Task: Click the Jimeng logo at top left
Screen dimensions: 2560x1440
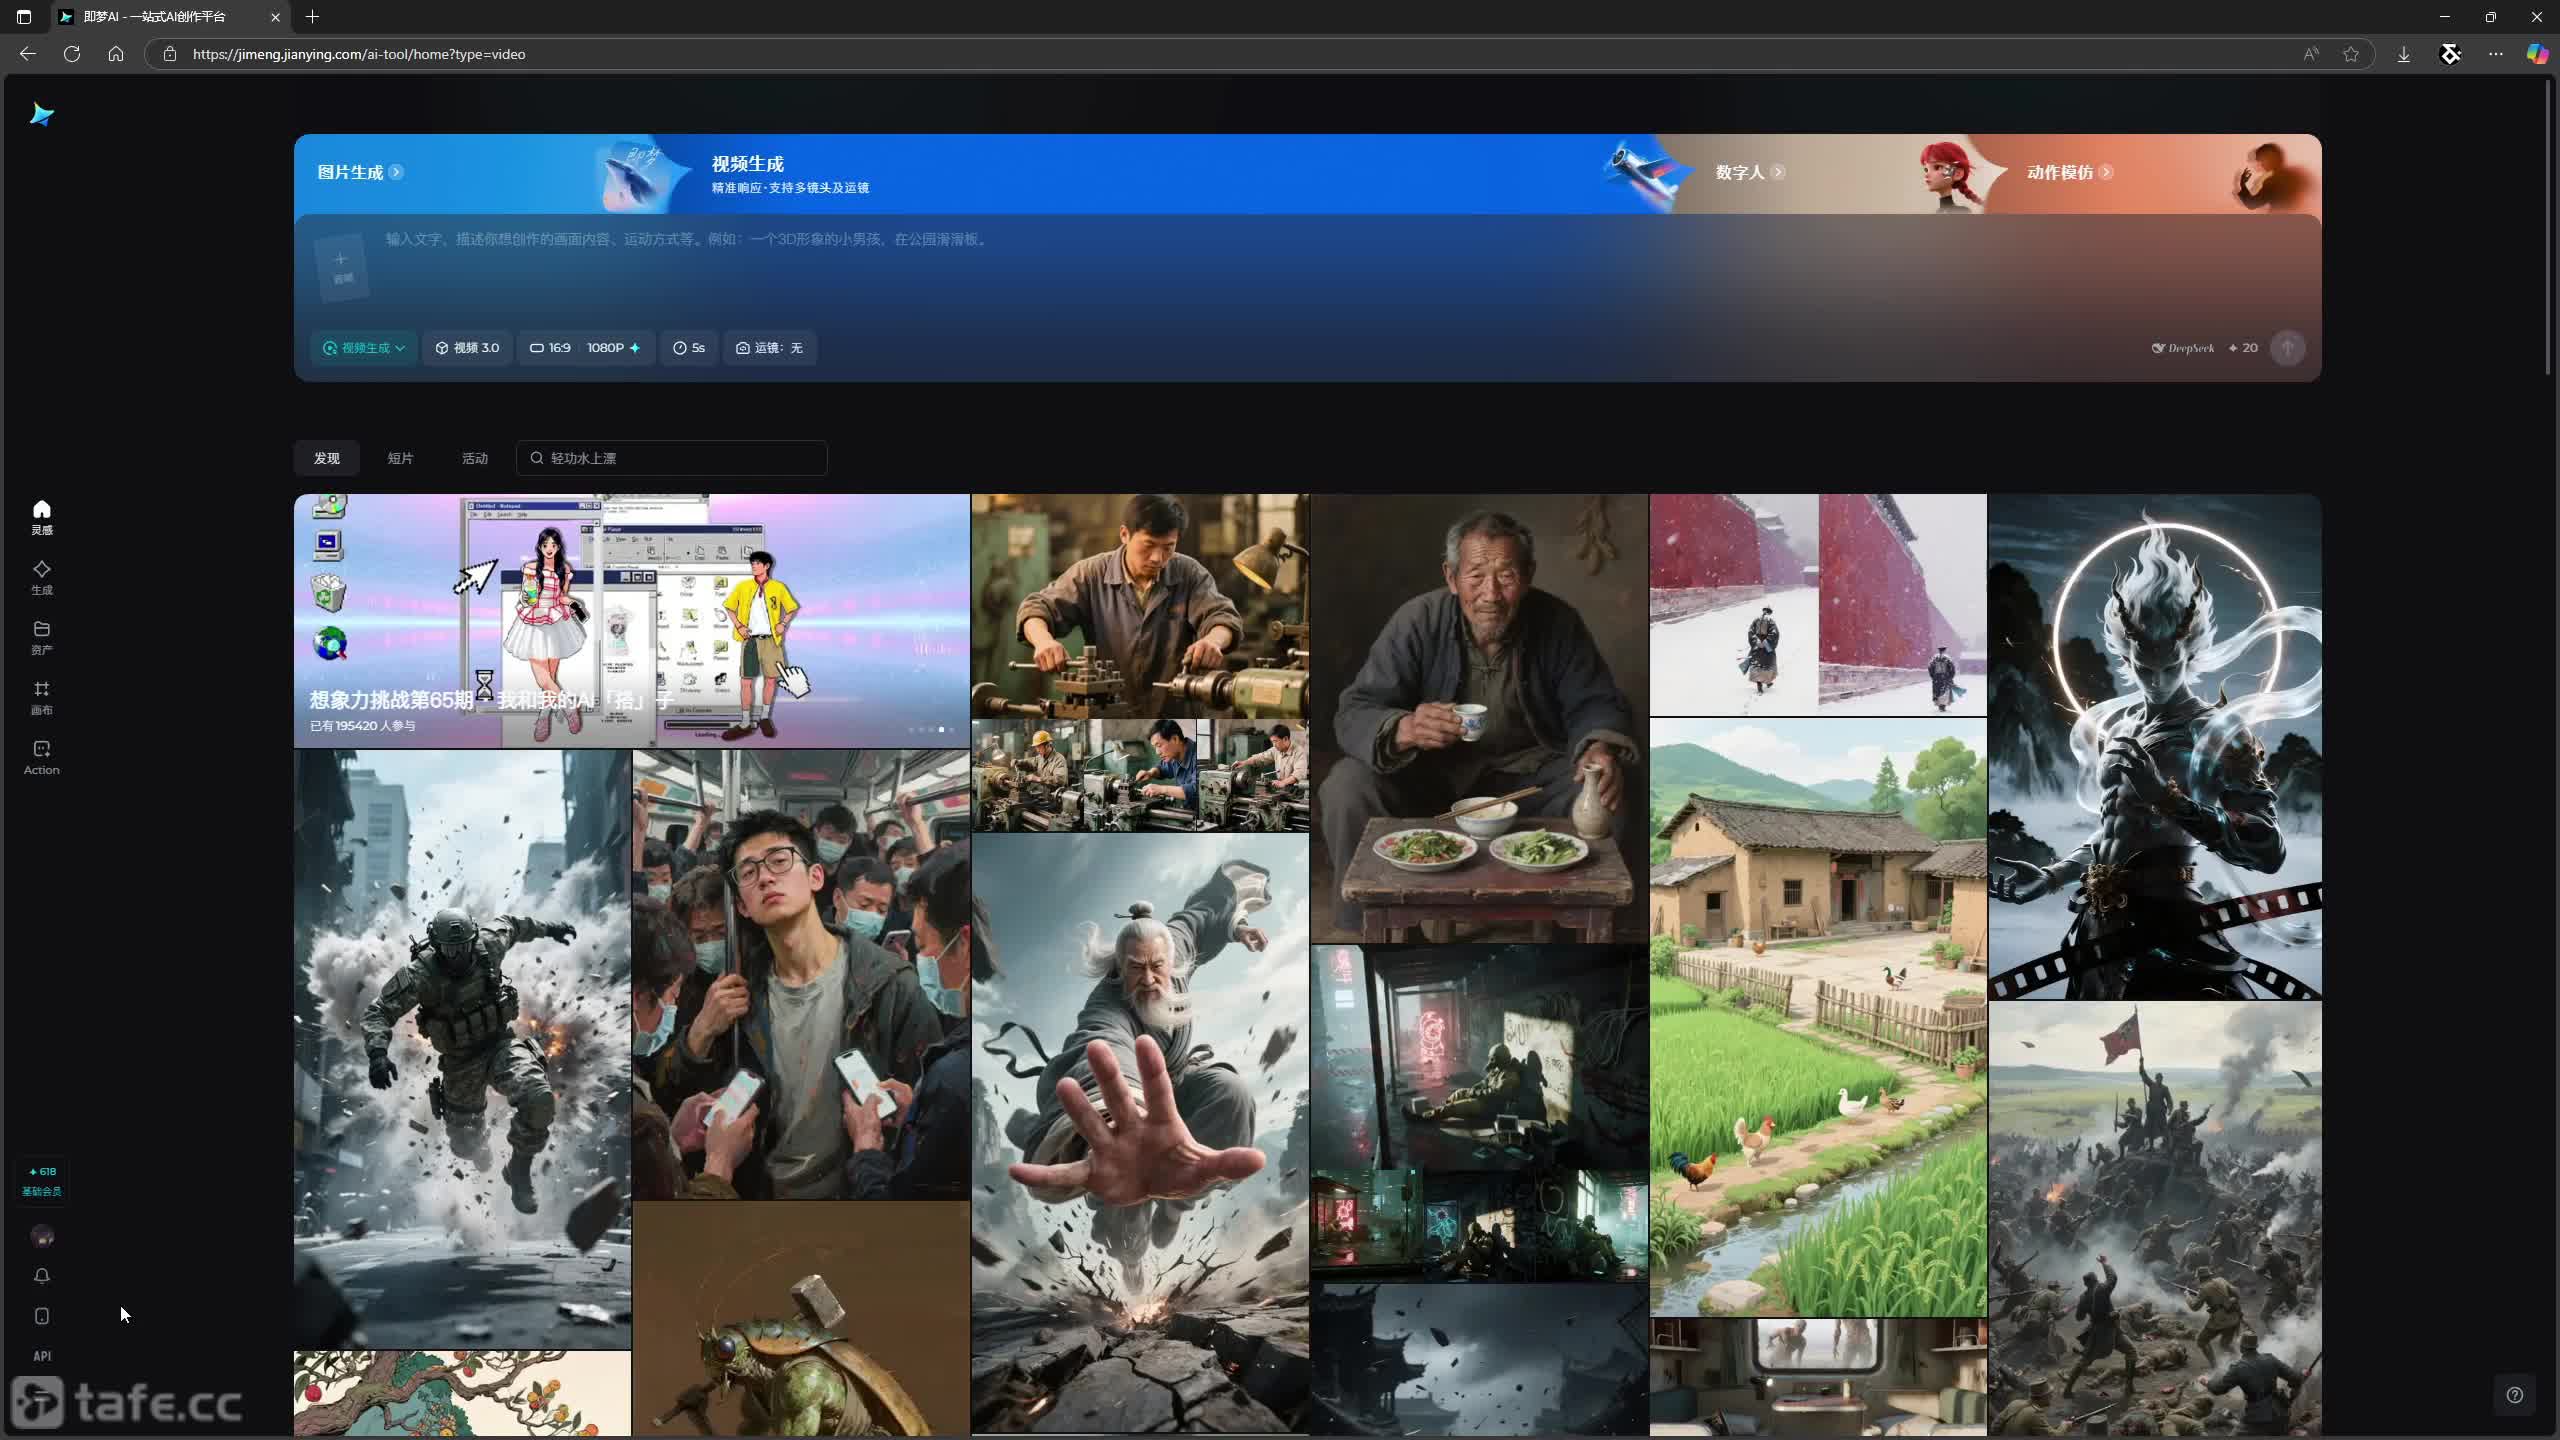Action: (41, 114)
